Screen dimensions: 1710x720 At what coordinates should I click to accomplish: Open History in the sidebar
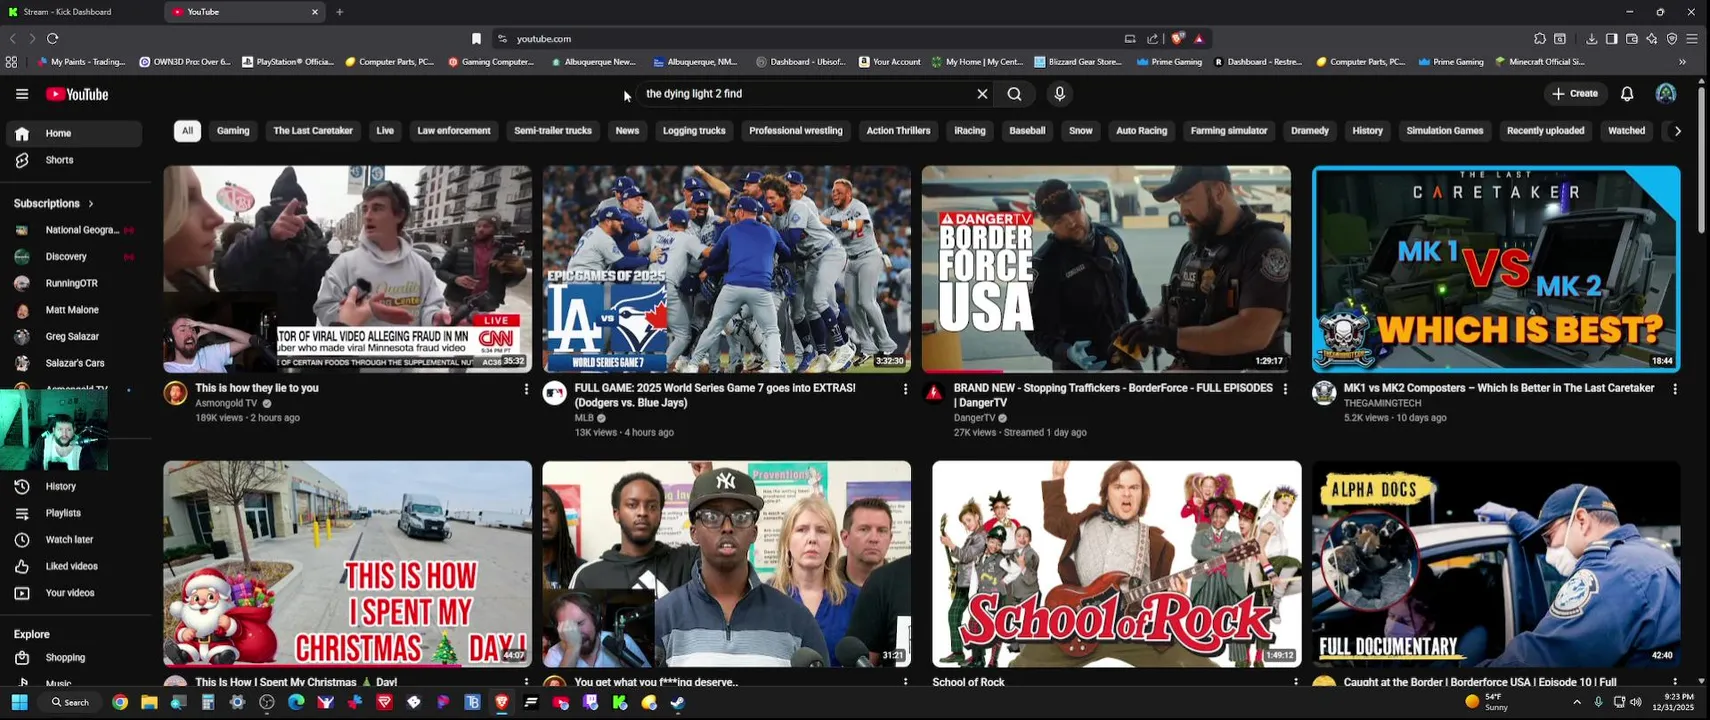73,487
